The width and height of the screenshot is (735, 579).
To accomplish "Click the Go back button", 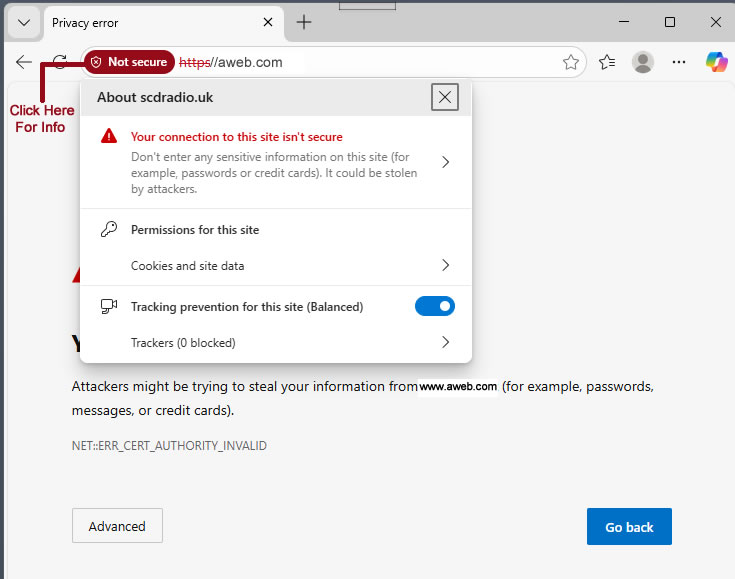I will [x=629, y=527].
